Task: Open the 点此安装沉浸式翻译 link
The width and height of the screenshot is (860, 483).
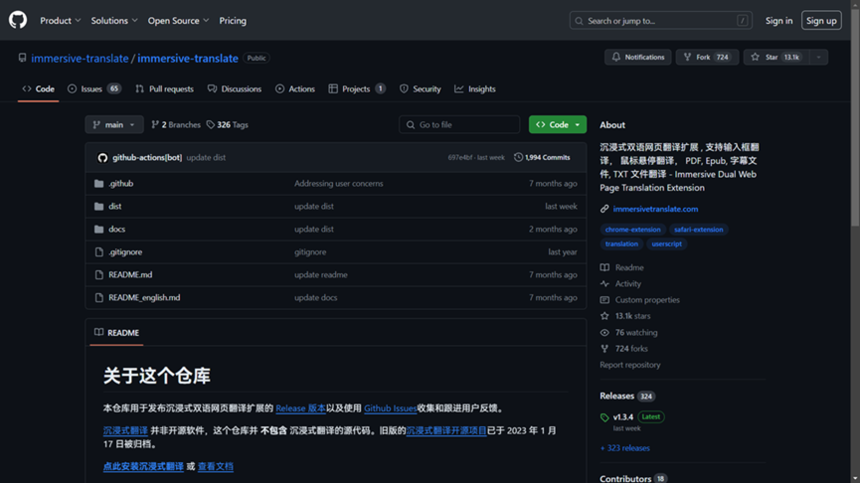Action: coord(143,467)
